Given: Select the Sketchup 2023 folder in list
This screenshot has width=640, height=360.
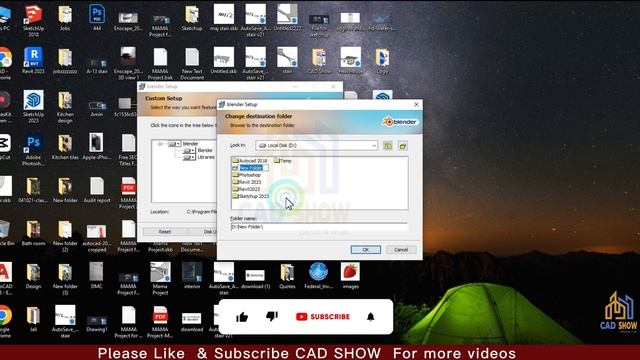Looking at the screenshot, I should 251,196.
